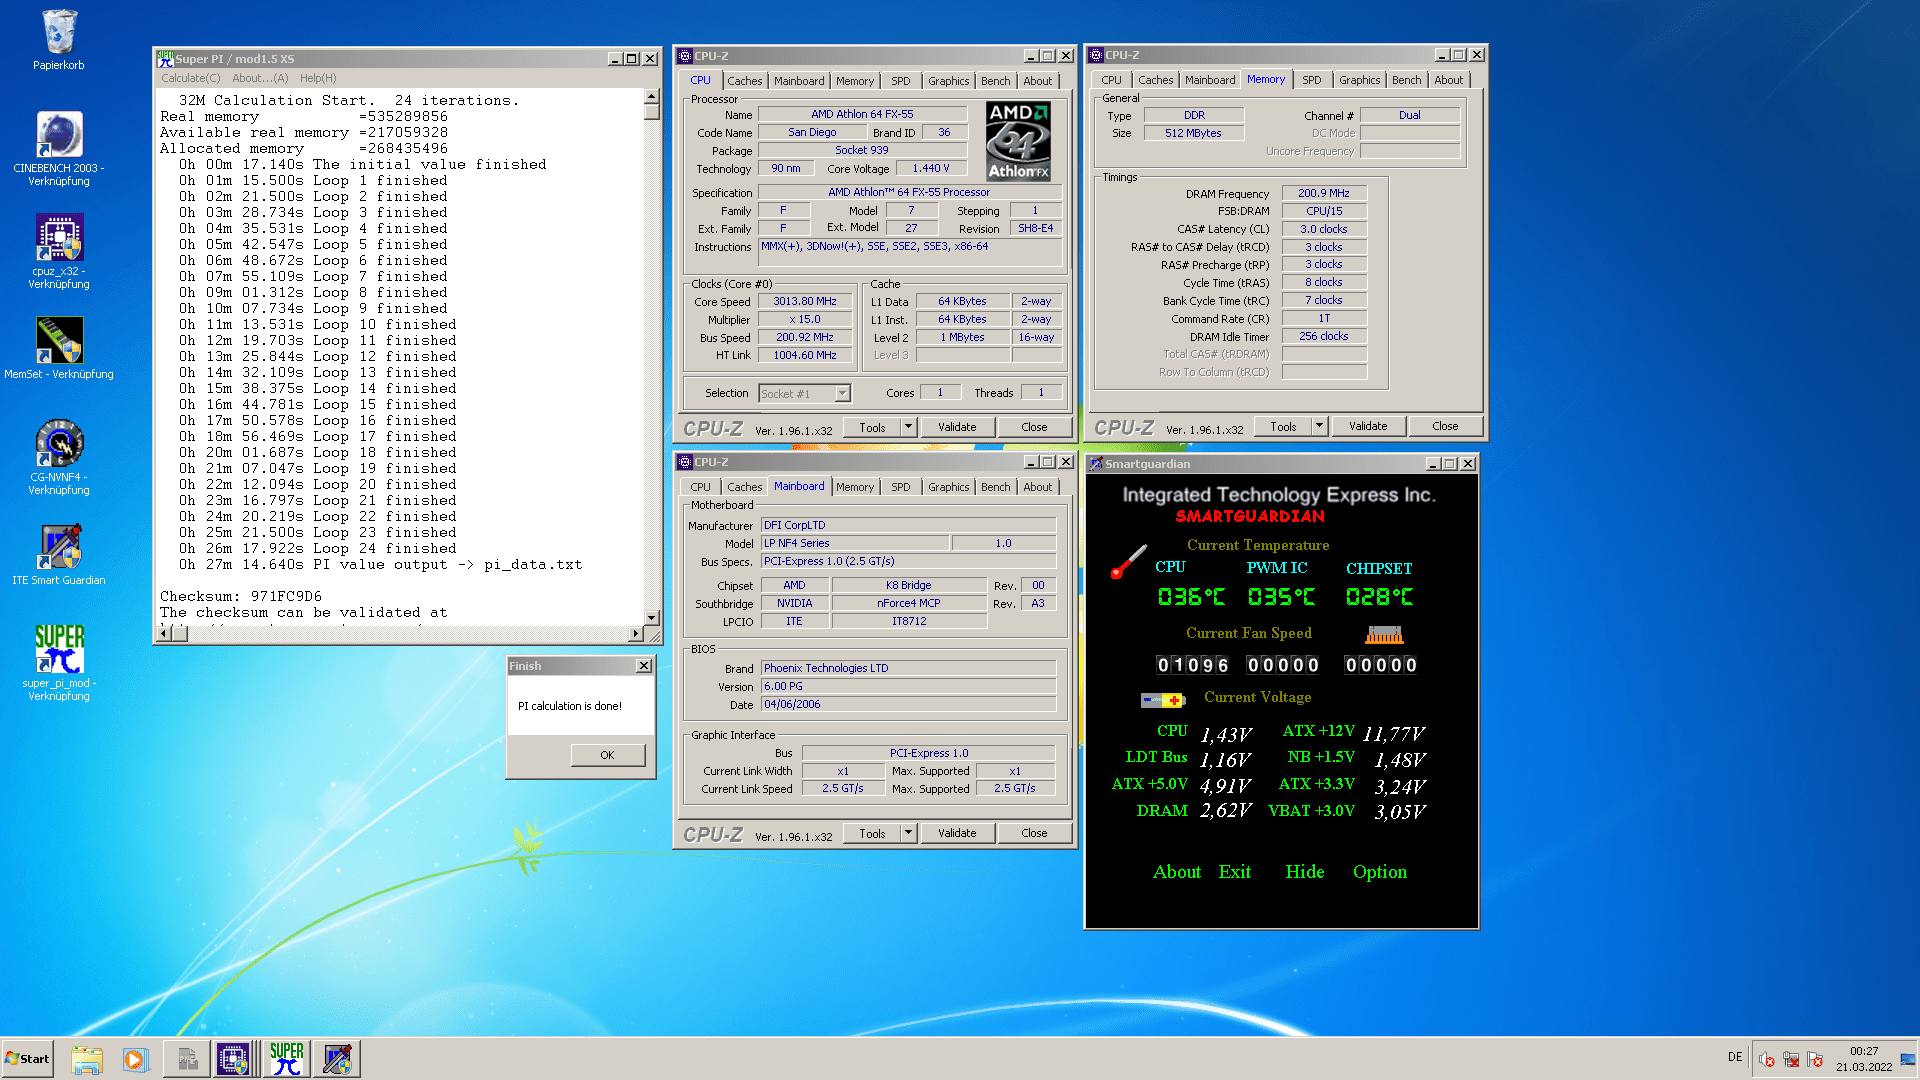Click the clock showing 00:27 in tray
The height and width of the screenshot is (1080, 1920).
click(x=1864, y=1051)
